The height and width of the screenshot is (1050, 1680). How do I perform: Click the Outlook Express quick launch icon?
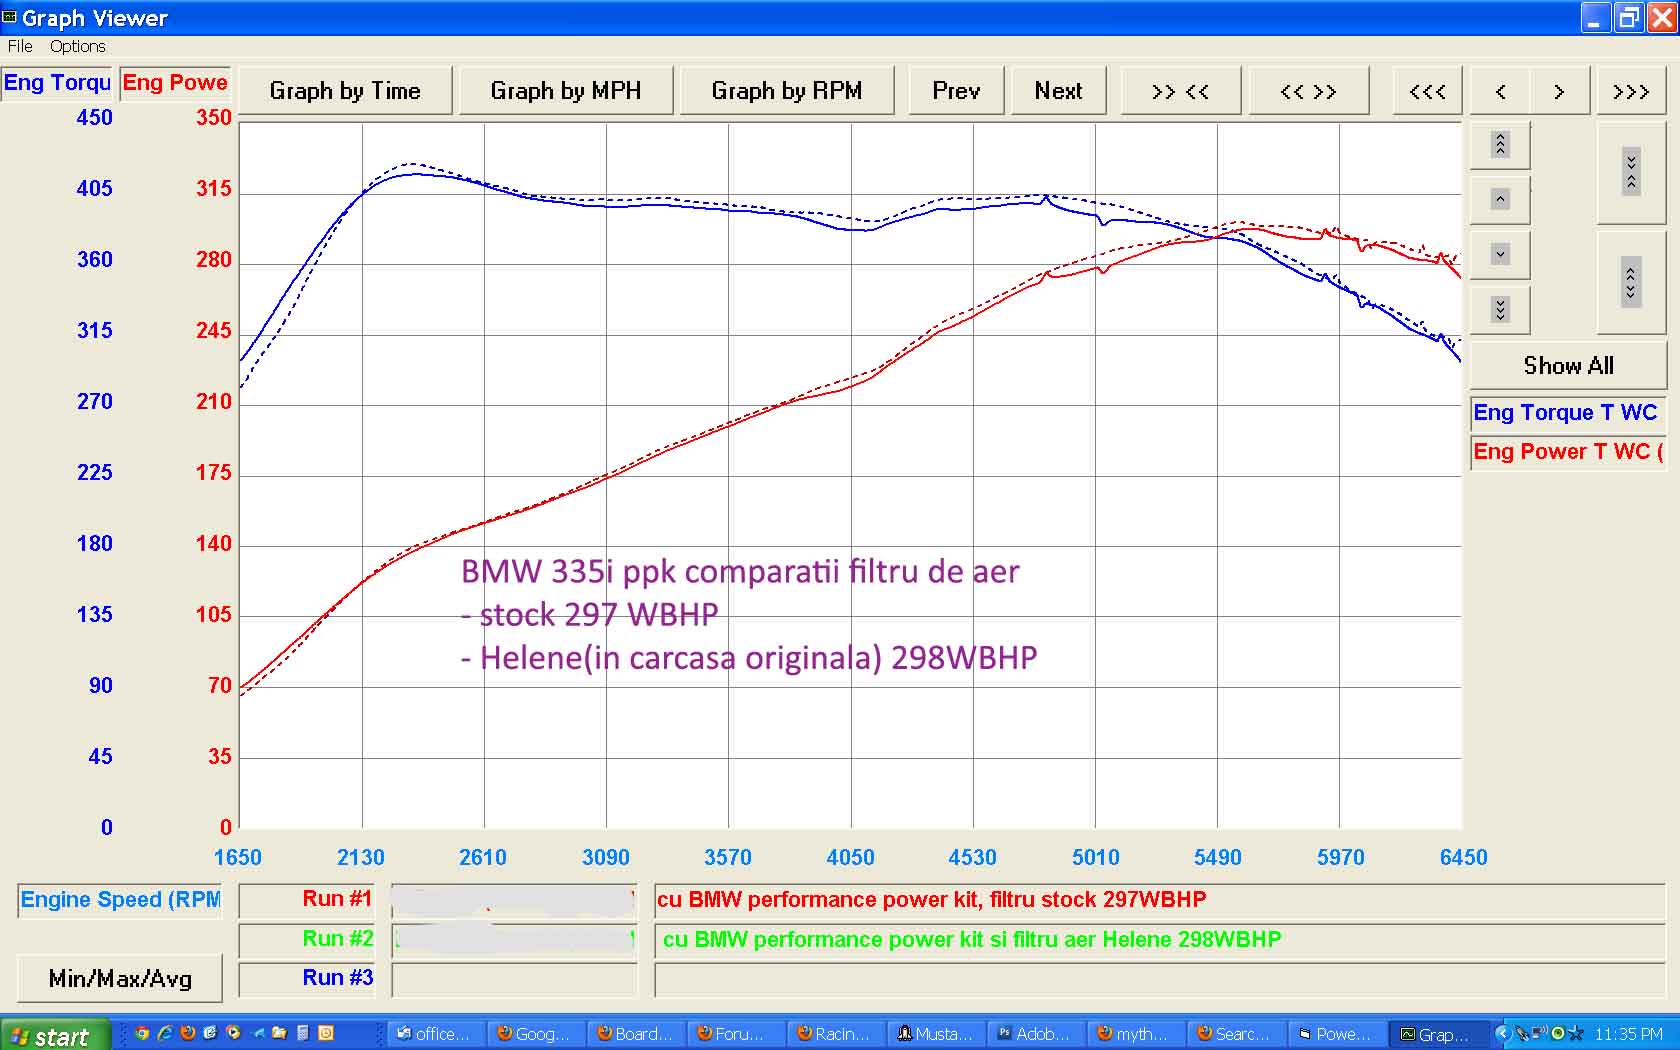[211, 1034]
